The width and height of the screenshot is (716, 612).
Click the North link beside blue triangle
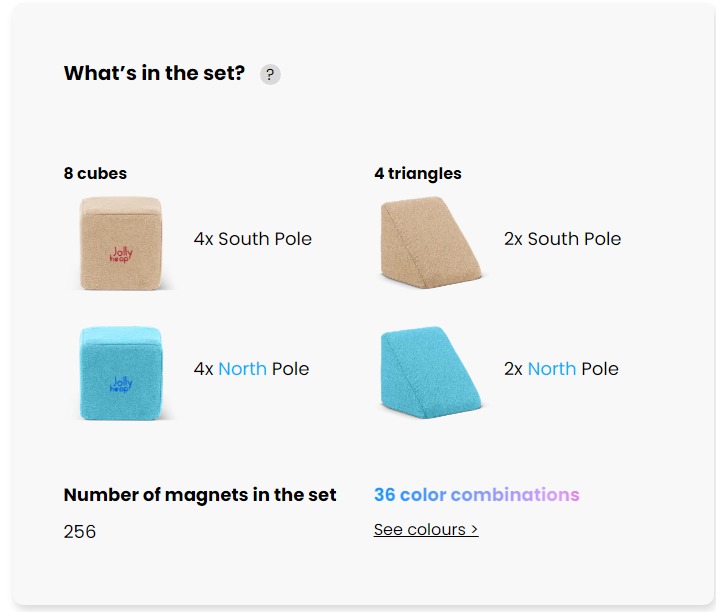point(552,369)
